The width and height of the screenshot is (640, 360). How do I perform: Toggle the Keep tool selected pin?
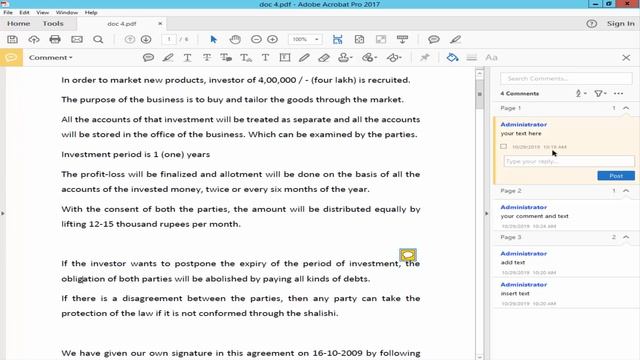[x=424, y=58]
